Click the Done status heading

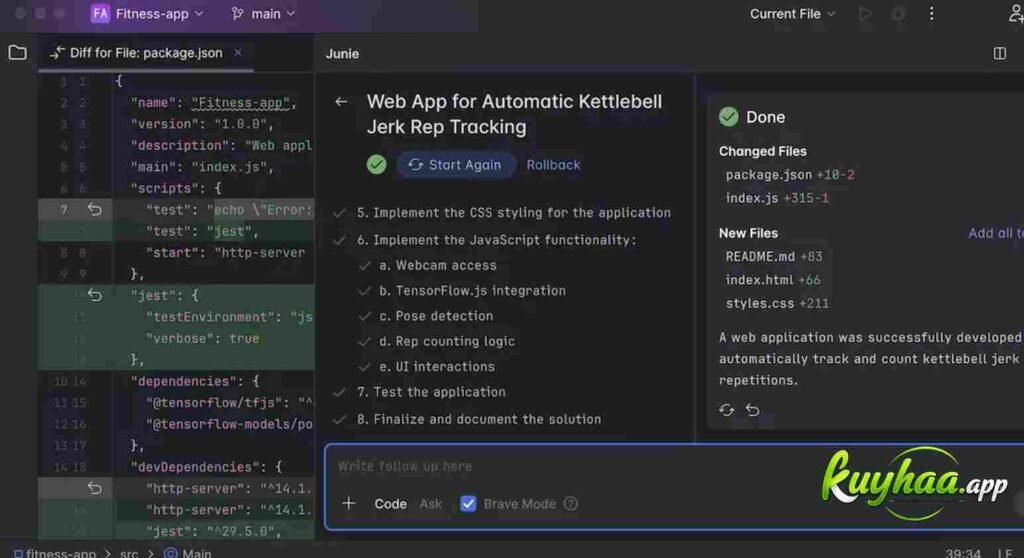765,117
